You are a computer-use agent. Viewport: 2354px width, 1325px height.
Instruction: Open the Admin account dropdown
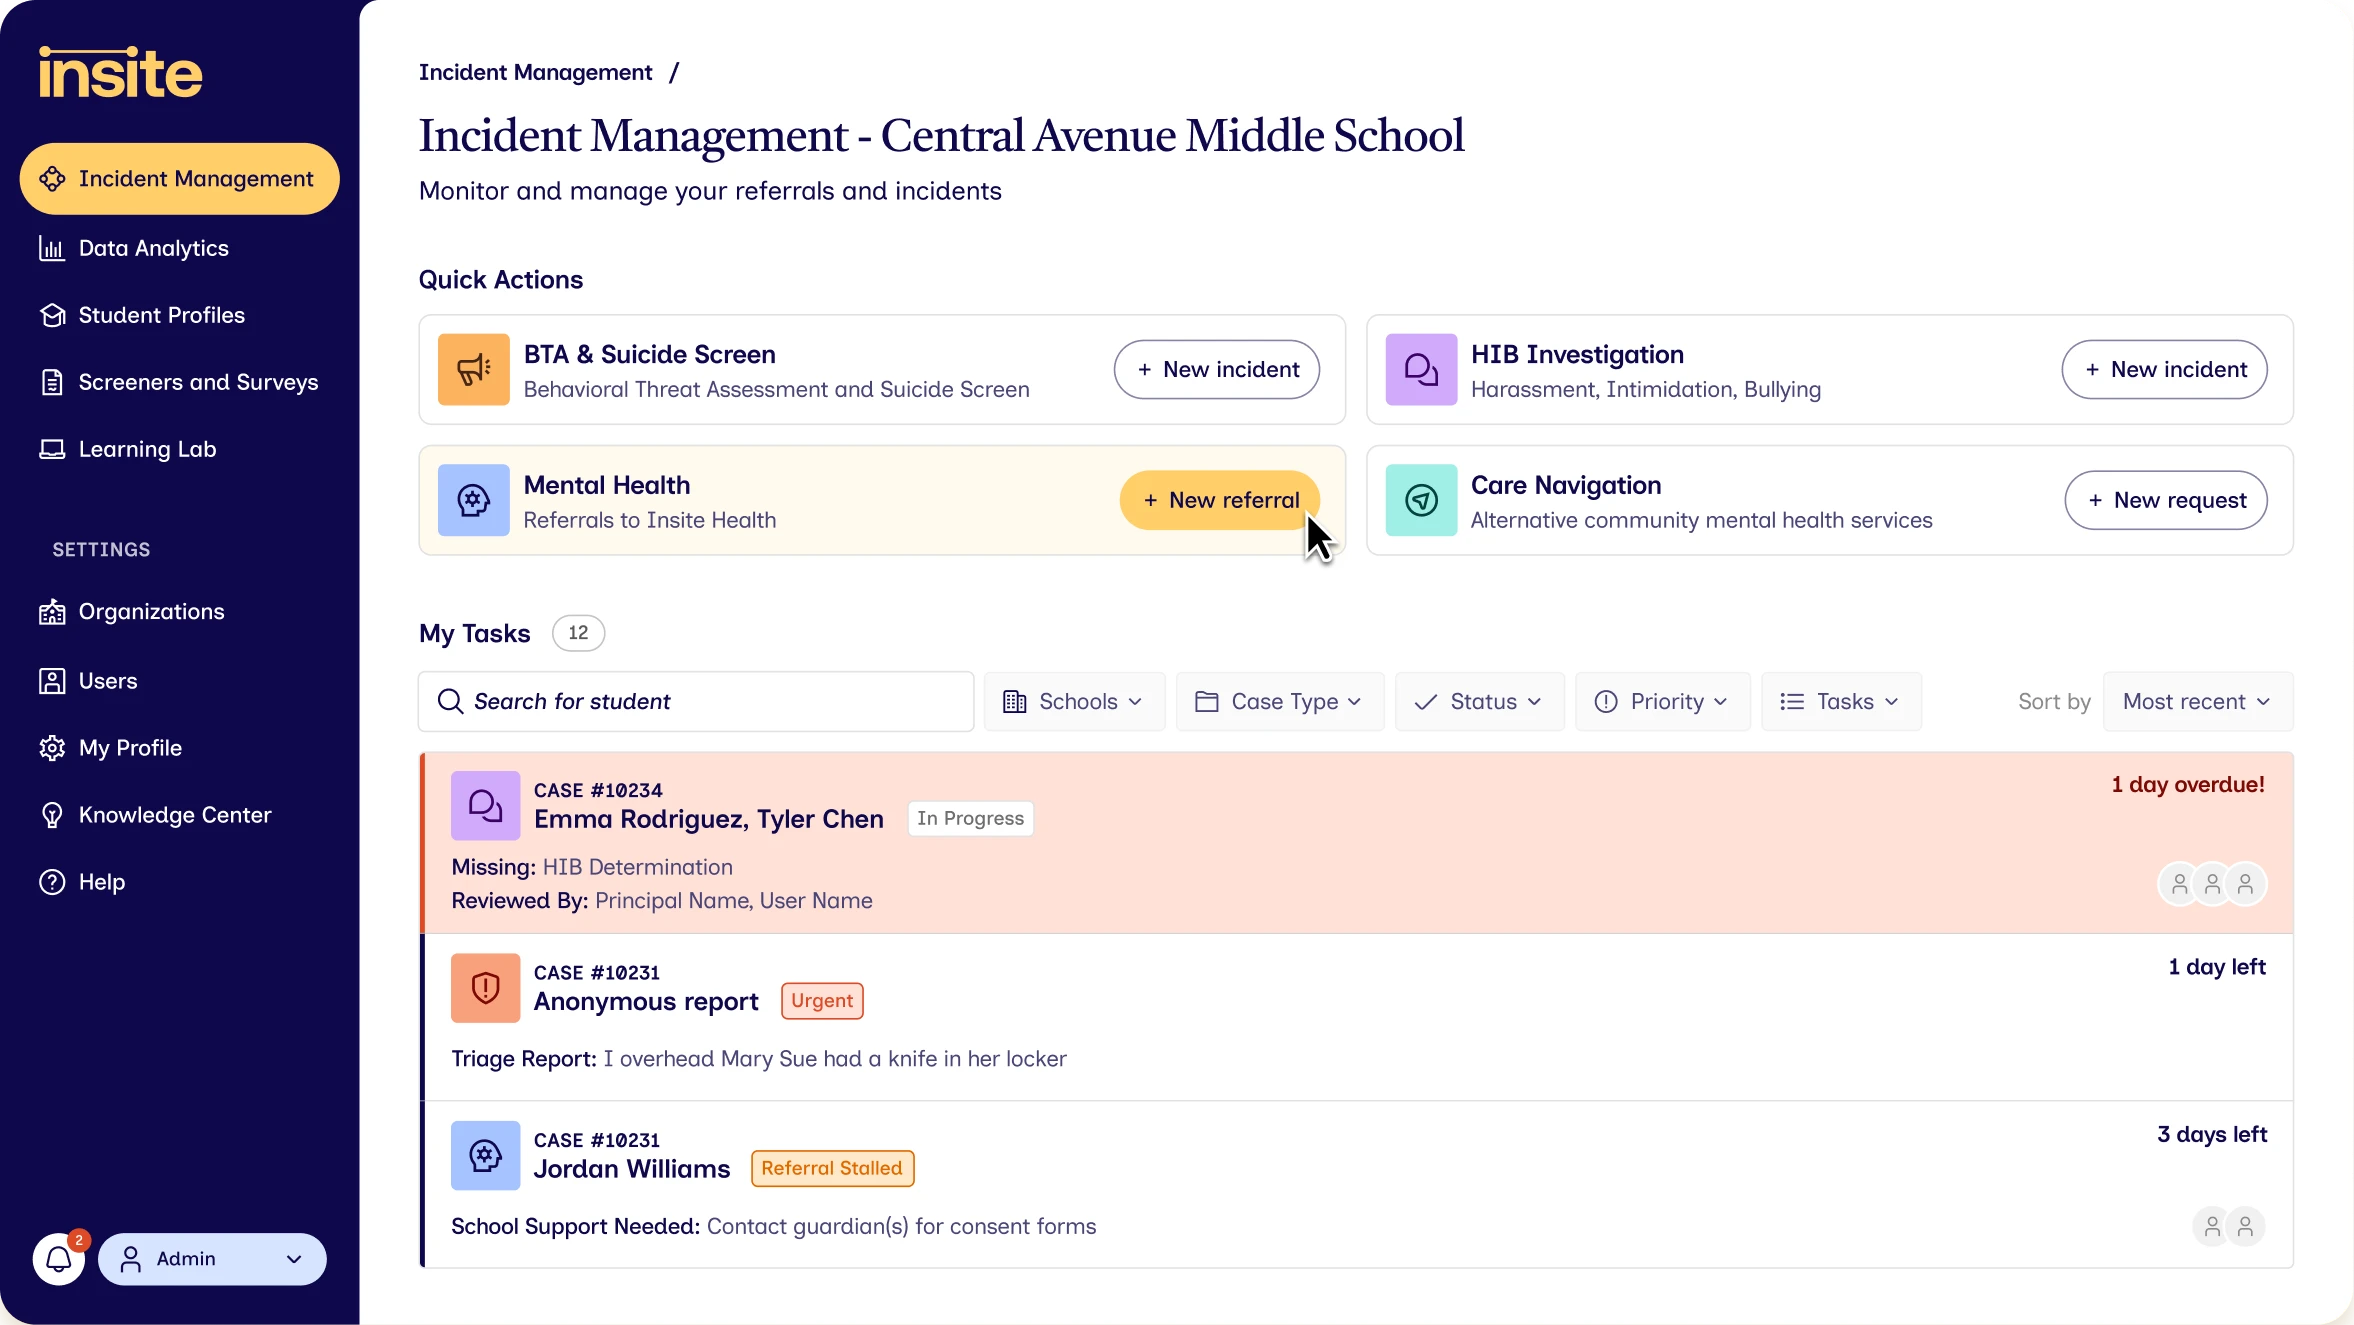point(212,1259)
